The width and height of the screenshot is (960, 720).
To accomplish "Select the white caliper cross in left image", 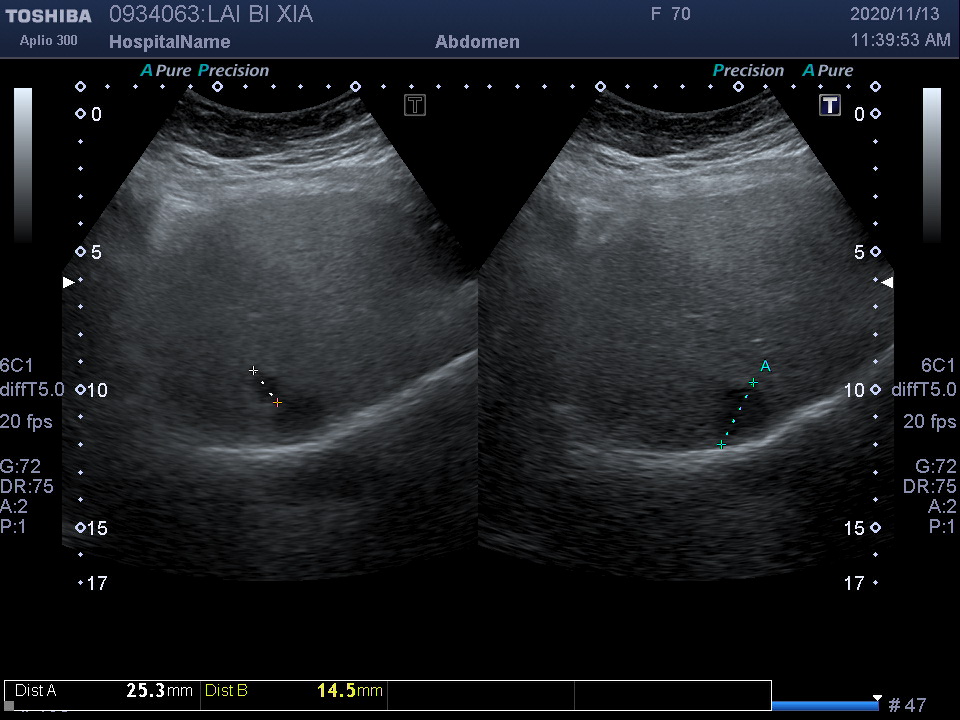I will 253,370.
